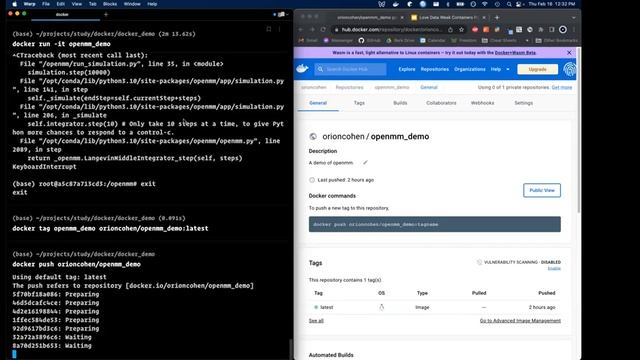The image size is (640, 360).
Task: Open the fingerprint profile avatar menu
Action: coord(569,69)
